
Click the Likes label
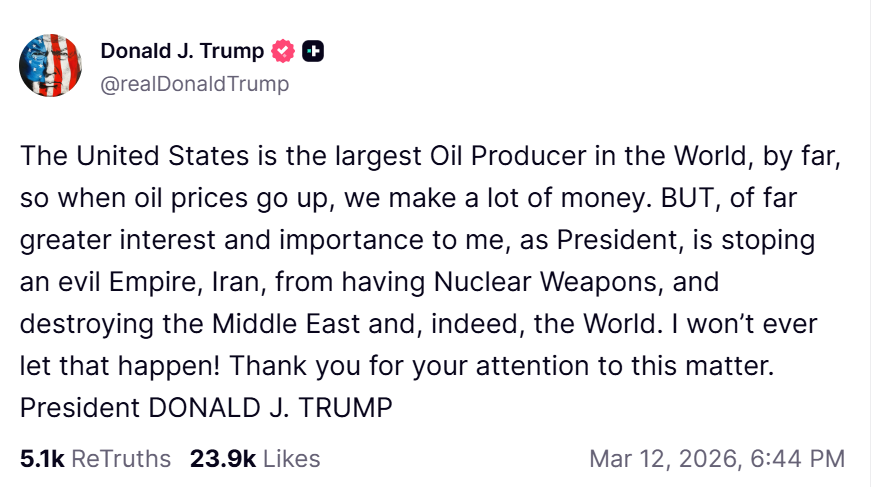point(291,459)
